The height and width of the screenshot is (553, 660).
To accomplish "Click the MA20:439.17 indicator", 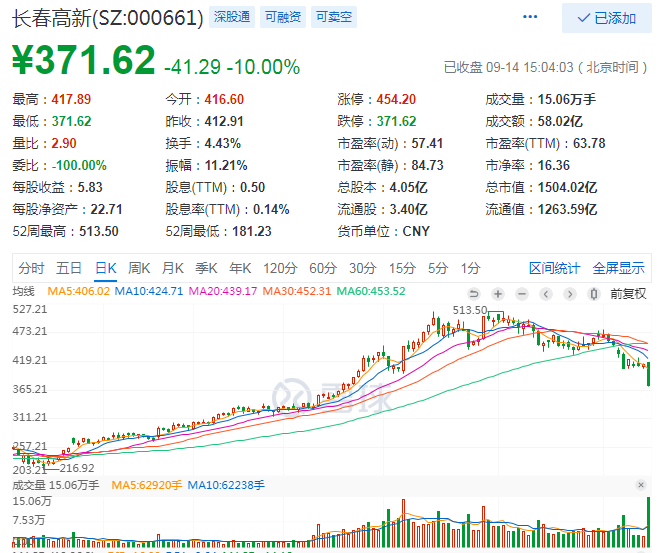I will pyautogui.click(x=223, y=291).
